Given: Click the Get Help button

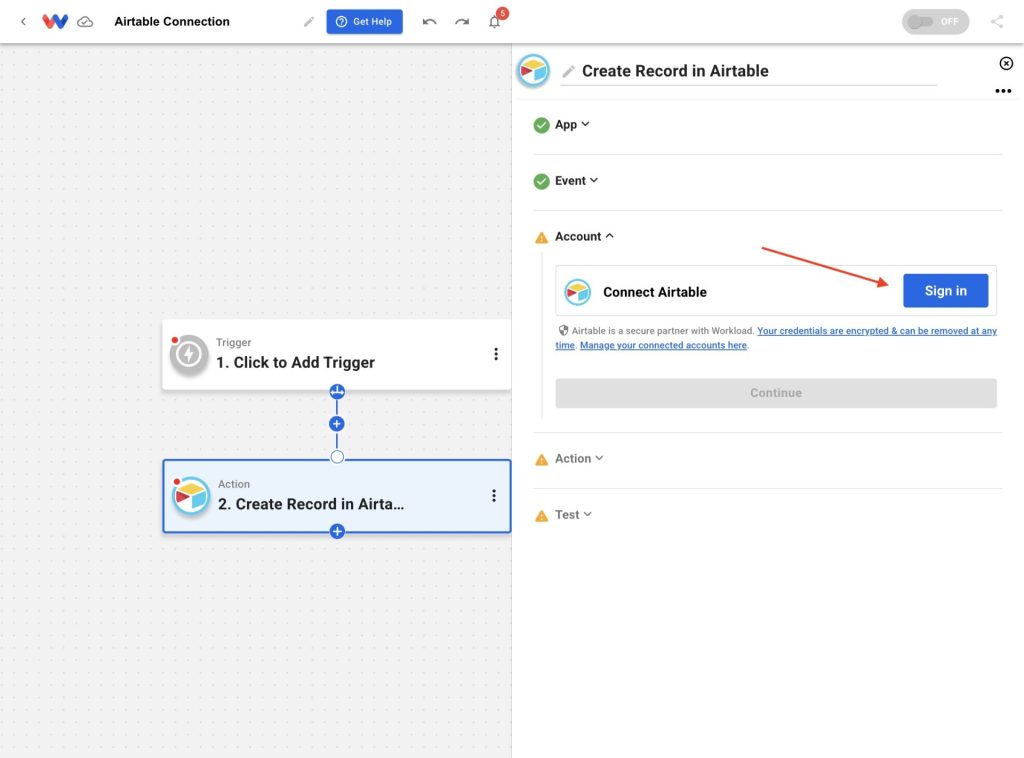Looking at the screenshot, I should tap(364, 22).
